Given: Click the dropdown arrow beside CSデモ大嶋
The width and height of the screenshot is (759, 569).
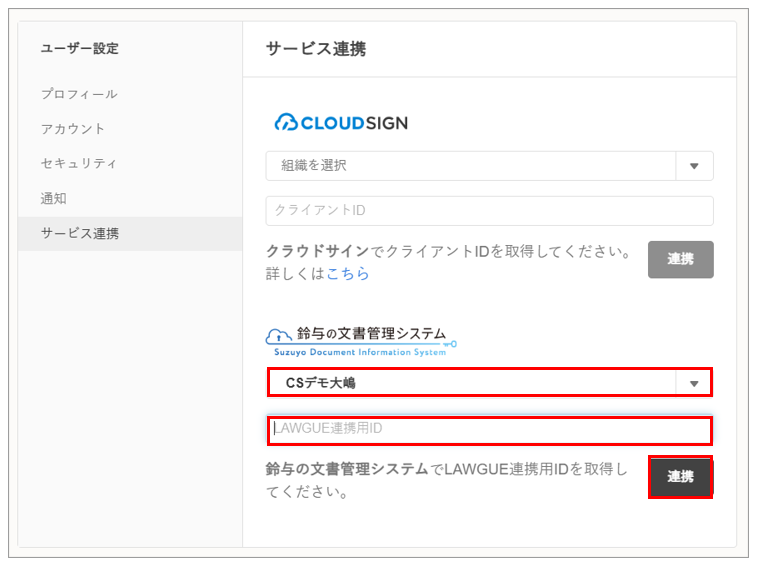Looking at the screenshot, I should pos(694,382).
